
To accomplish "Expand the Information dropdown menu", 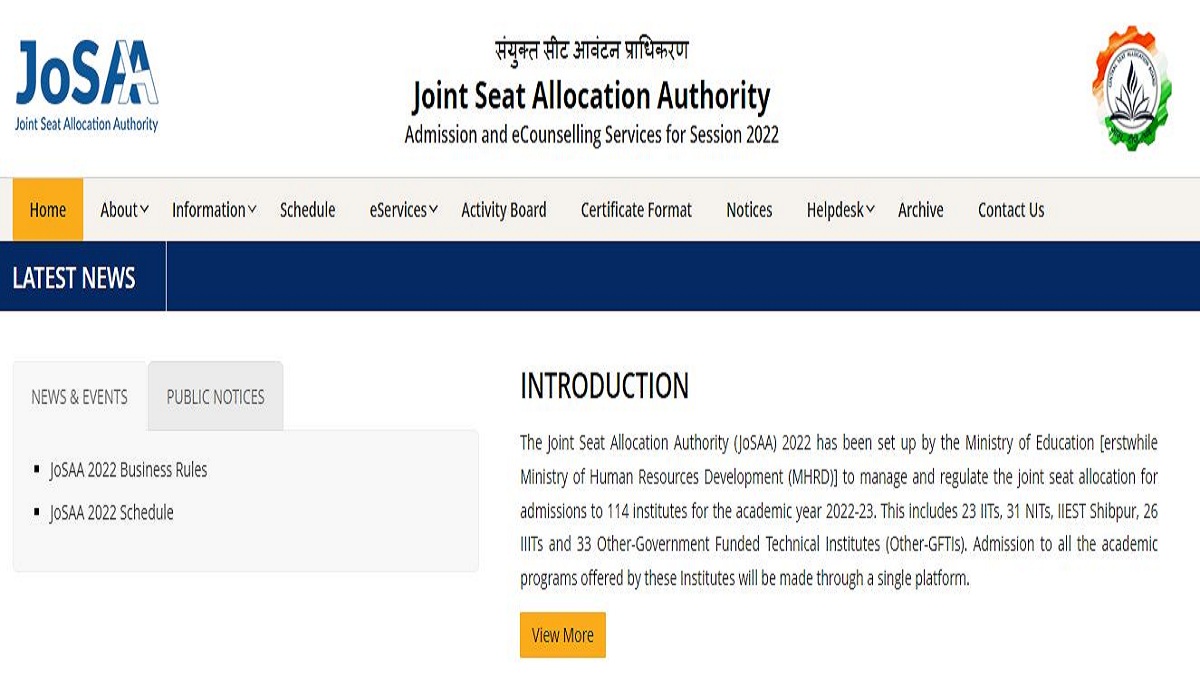I will pyautogui.click(x=214, y=210).
